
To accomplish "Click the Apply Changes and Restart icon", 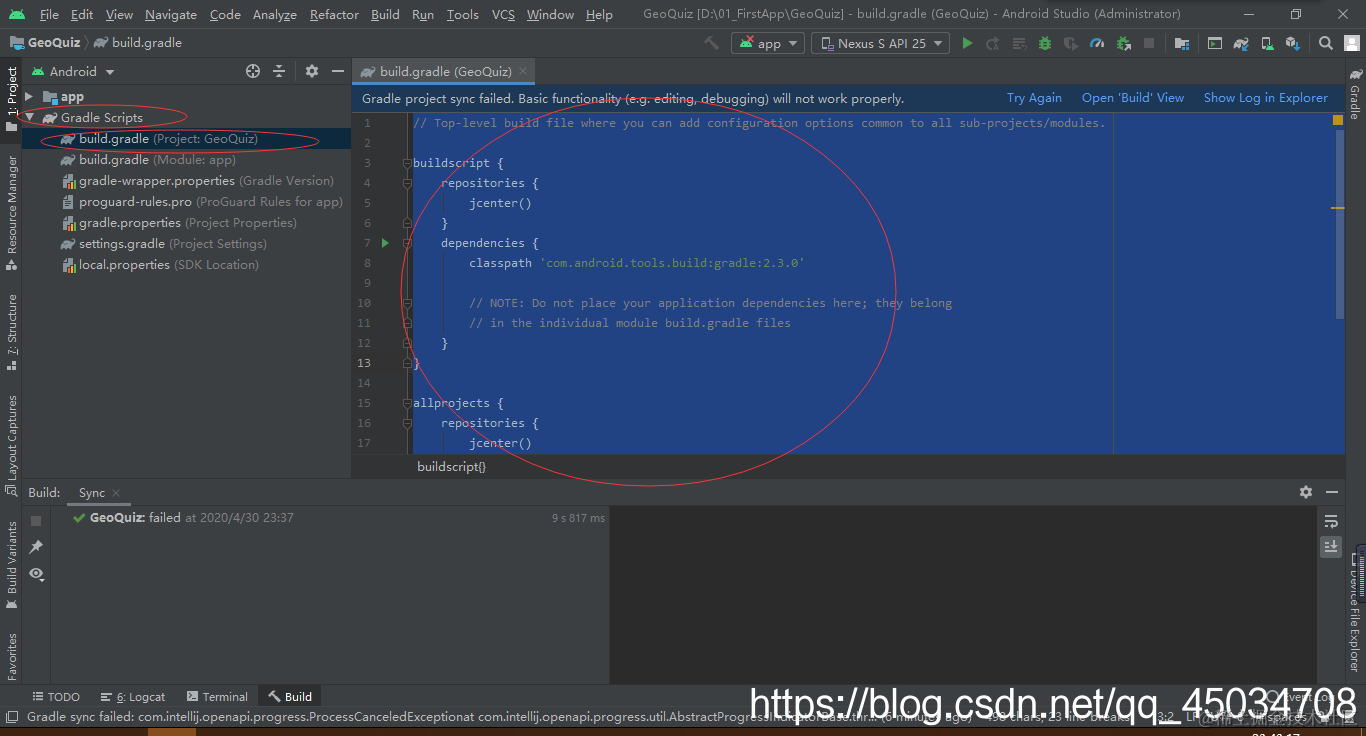I will click(993, 43).
